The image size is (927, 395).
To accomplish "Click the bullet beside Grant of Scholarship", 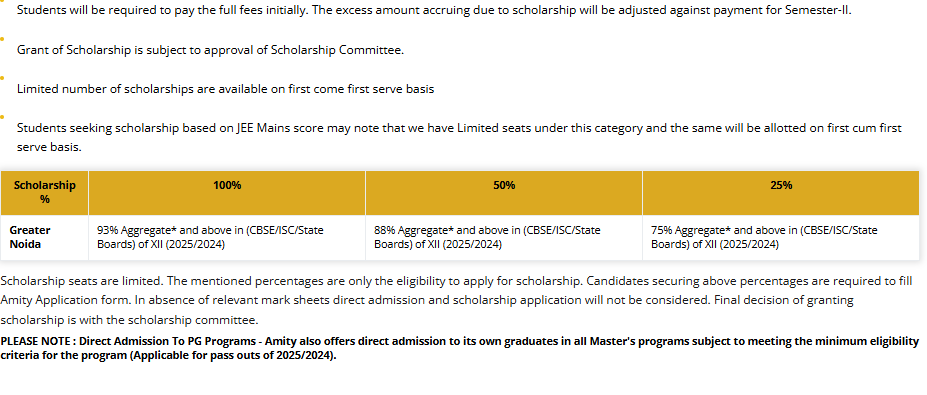I will 2,38.
